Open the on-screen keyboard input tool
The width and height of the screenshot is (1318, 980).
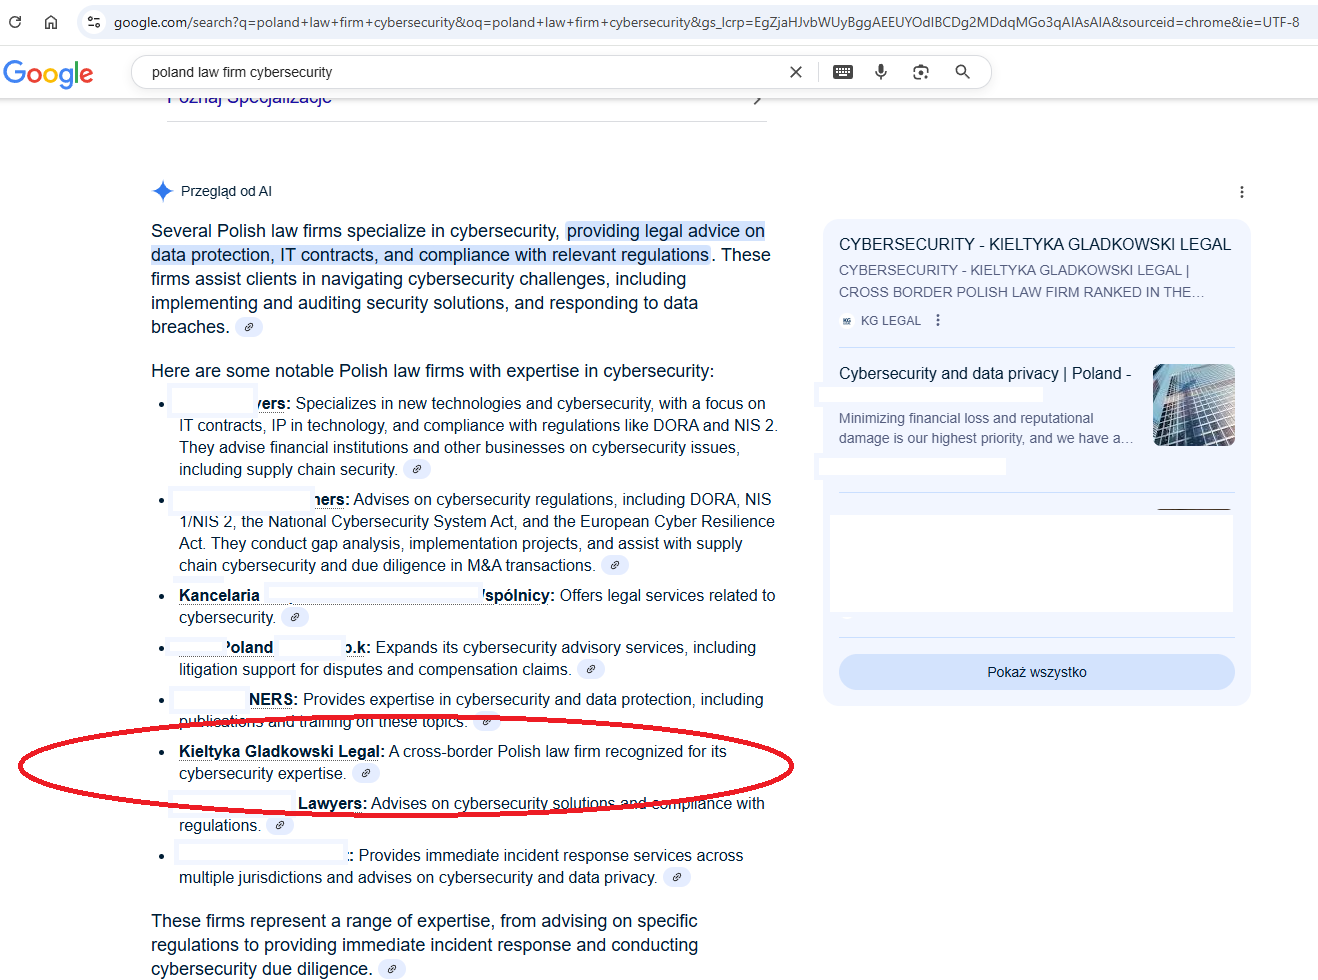coord(843,72)
